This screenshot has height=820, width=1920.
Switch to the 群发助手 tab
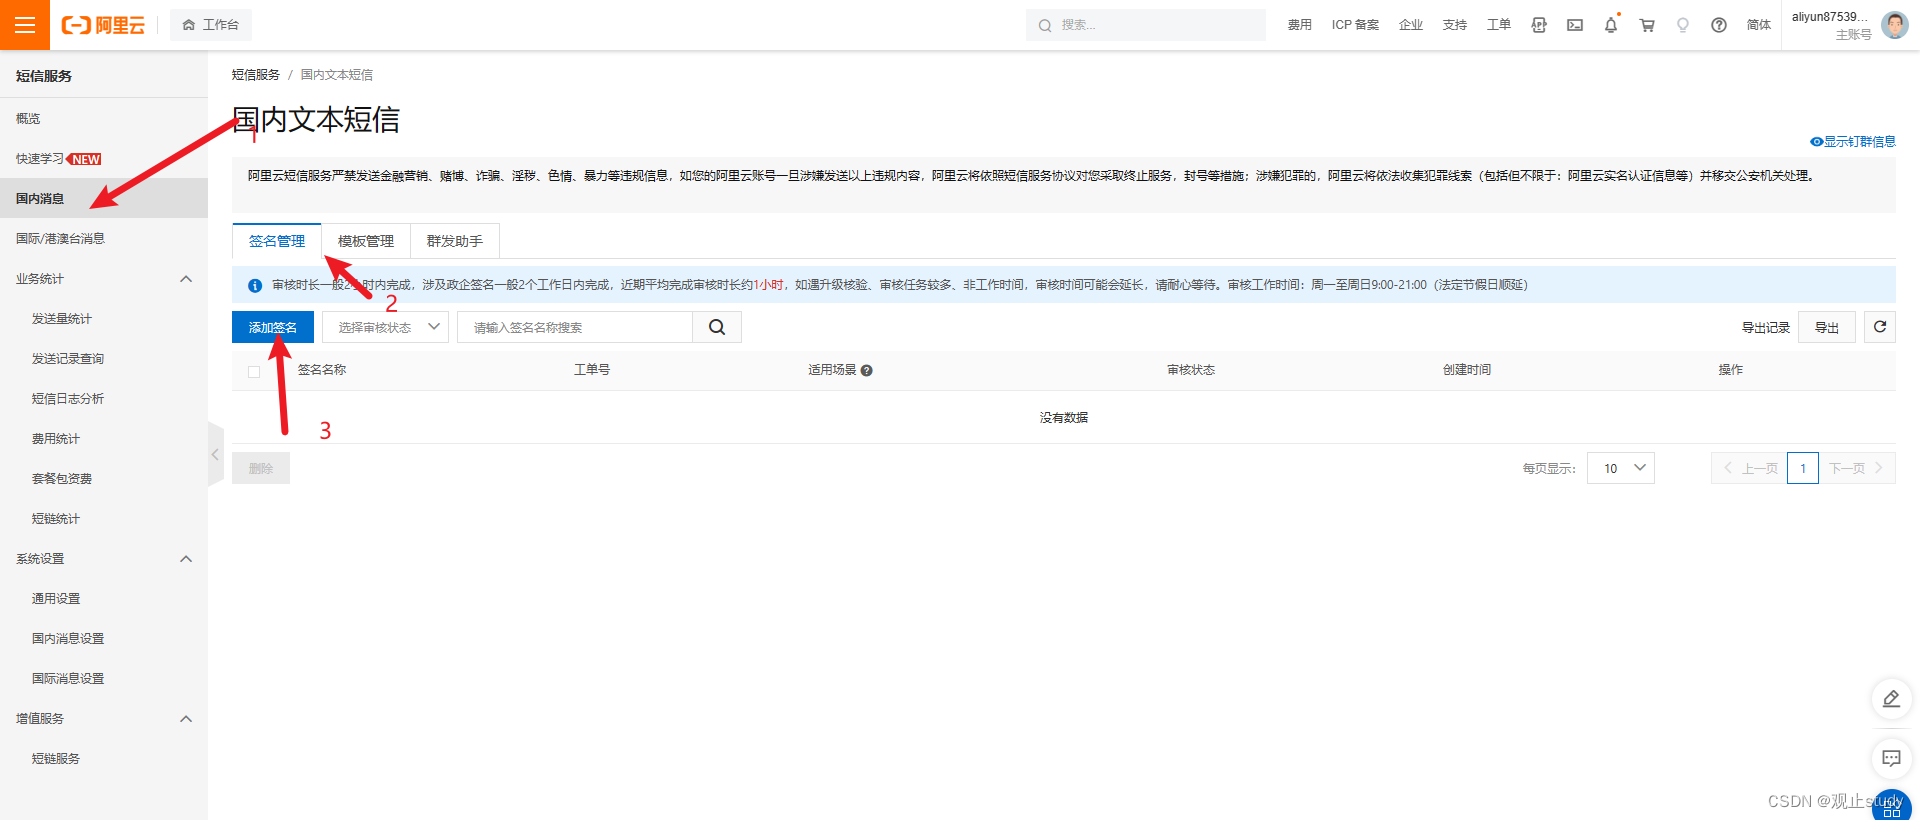(455, 241)
